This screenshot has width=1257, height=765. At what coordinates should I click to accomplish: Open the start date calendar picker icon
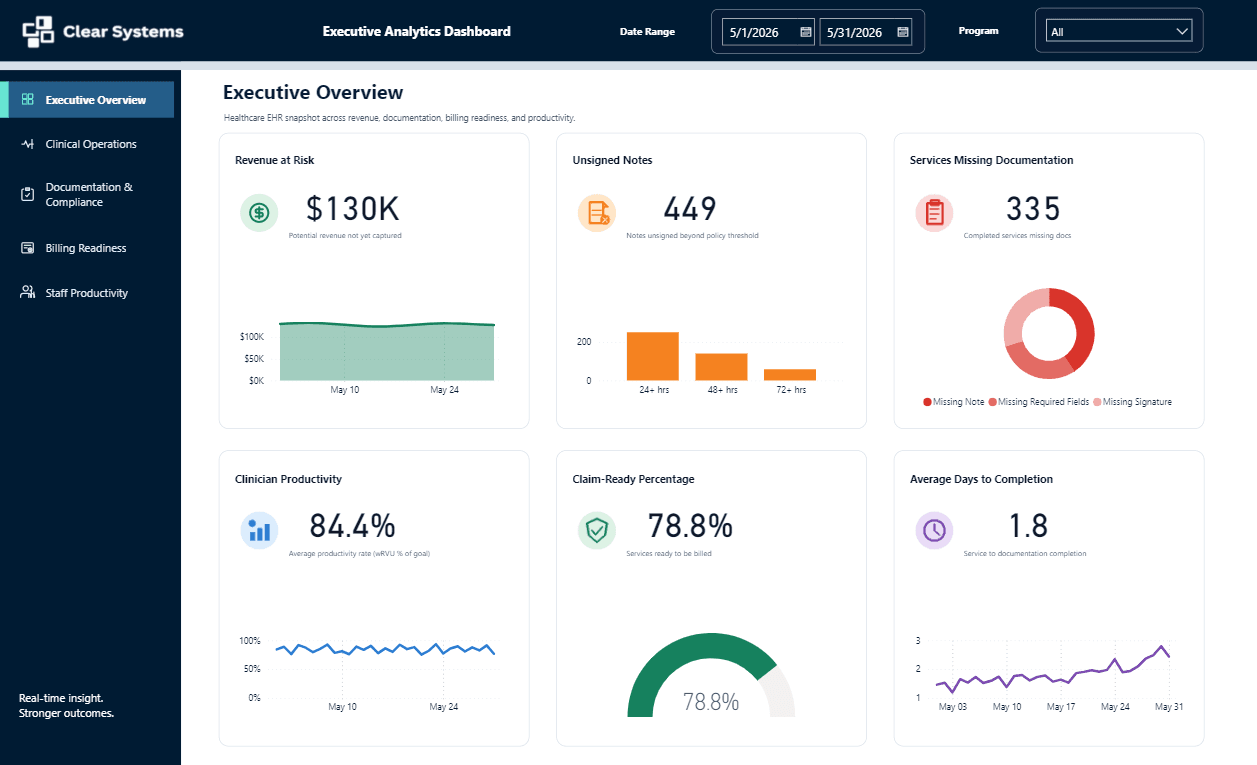(x=806, y=32)
